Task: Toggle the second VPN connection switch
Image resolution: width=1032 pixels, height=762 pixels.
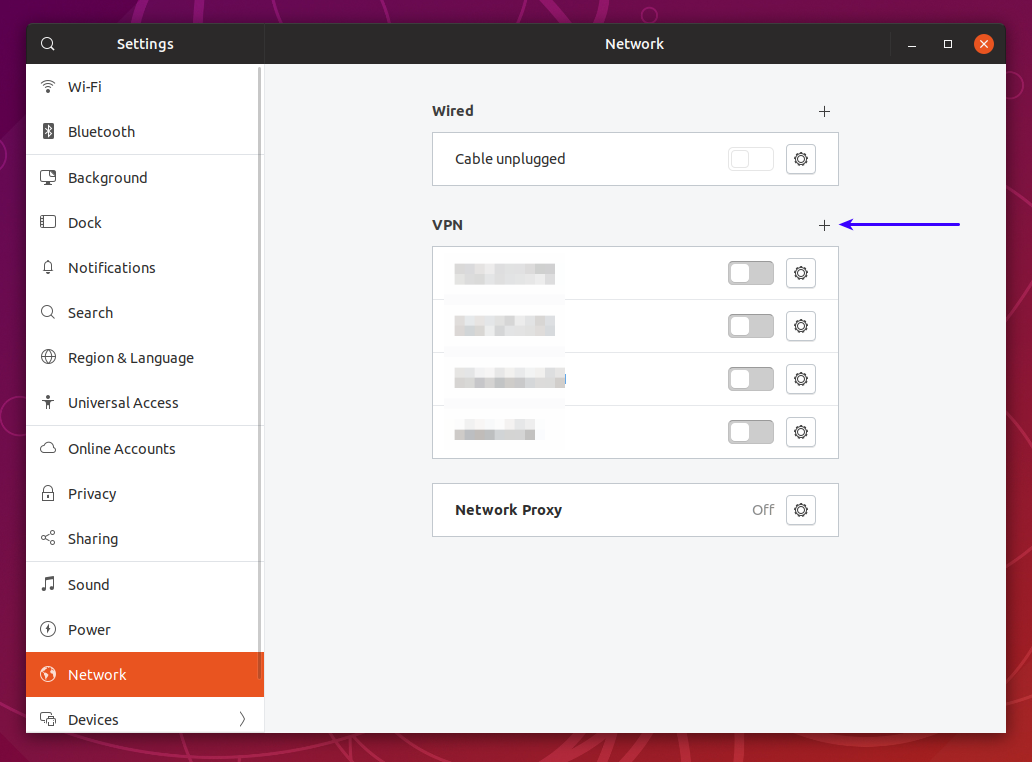Action: click(x=751, y=326)
